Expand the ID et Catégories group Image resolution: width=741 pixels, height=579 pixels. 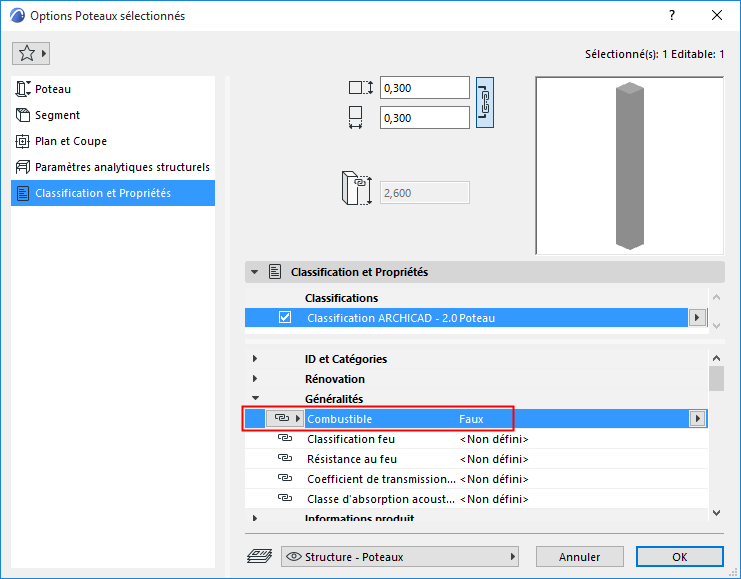coord(255,359)
